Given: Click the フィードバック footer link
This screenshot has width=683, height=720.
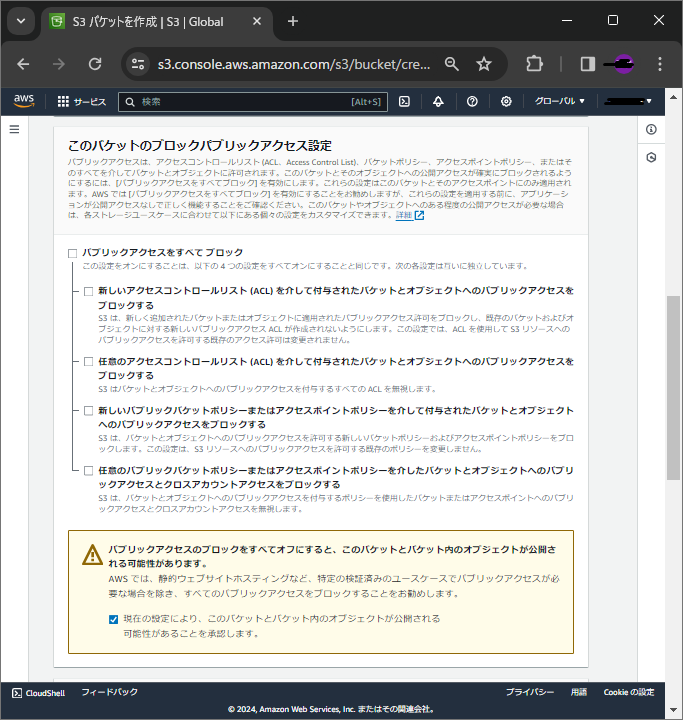Looking at the screenshot, I should pyautogui.click(x=109, y=692).
